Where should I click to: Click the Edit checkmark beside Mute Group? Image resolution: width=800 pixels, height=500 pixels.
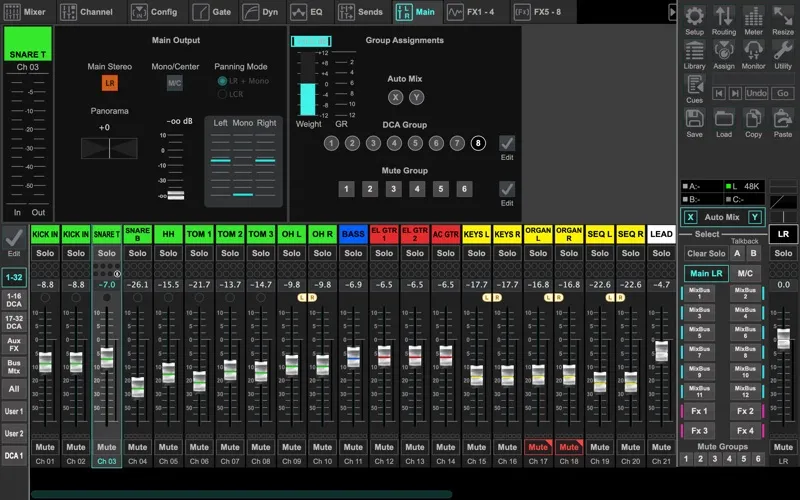tap(507, 189)
